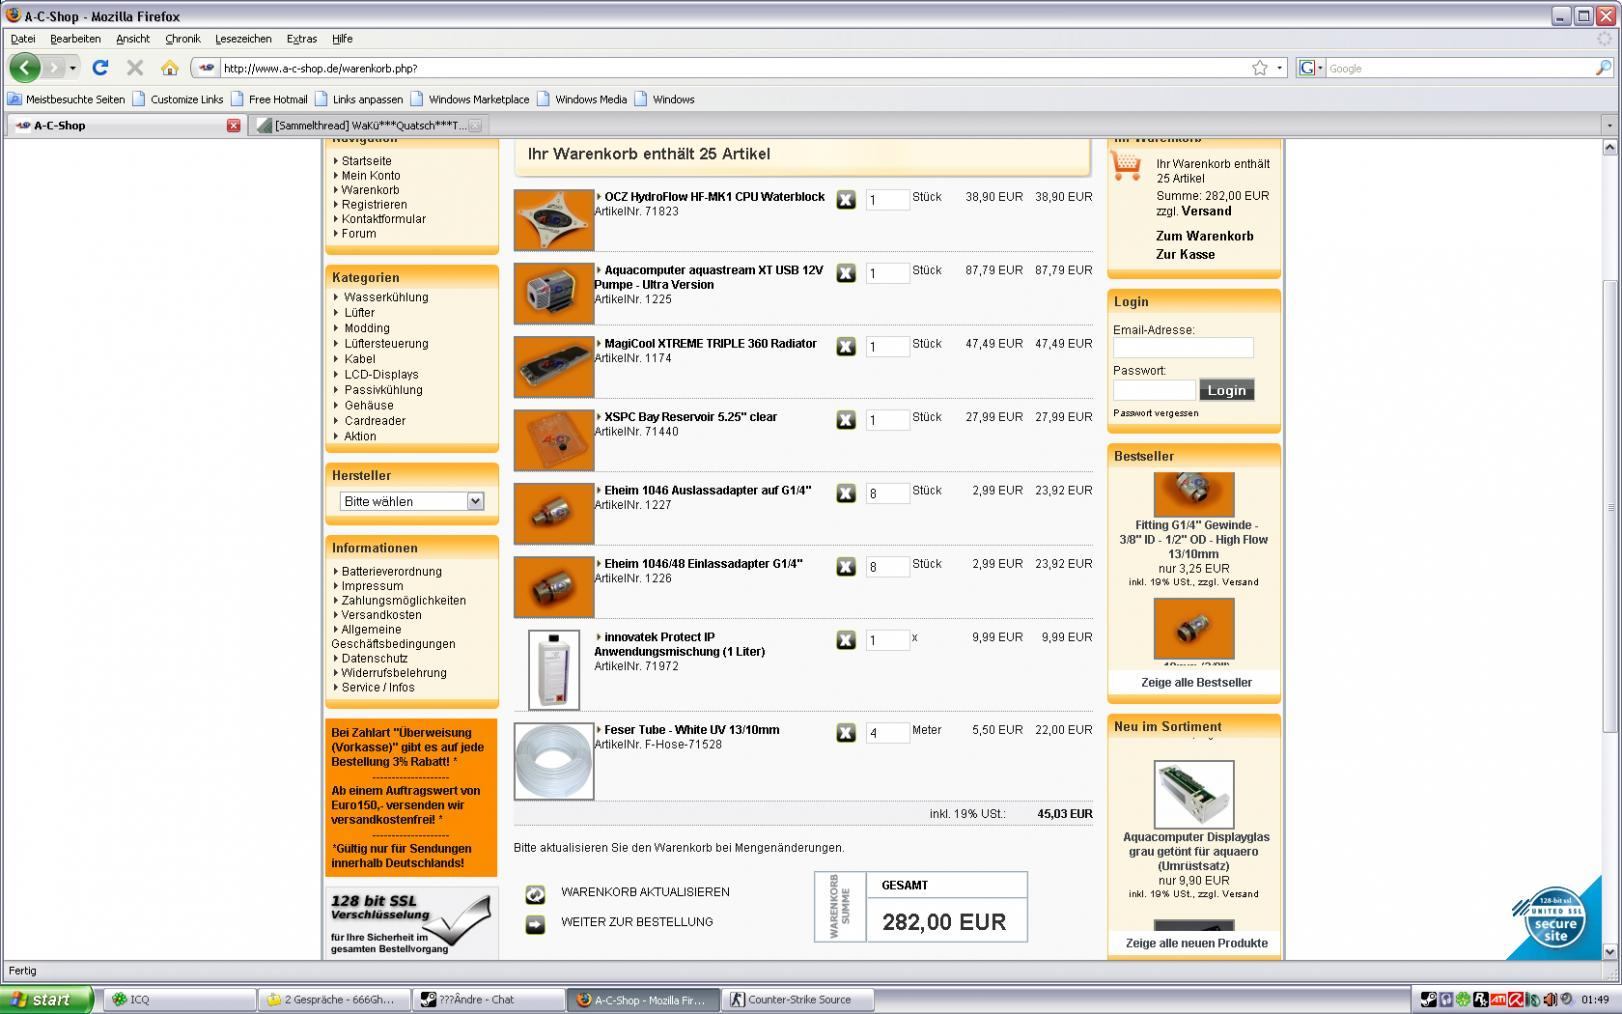1622x1014 pixels.
Task: Click Passwort vergessen link
Action: click(x=1155, y=413)
